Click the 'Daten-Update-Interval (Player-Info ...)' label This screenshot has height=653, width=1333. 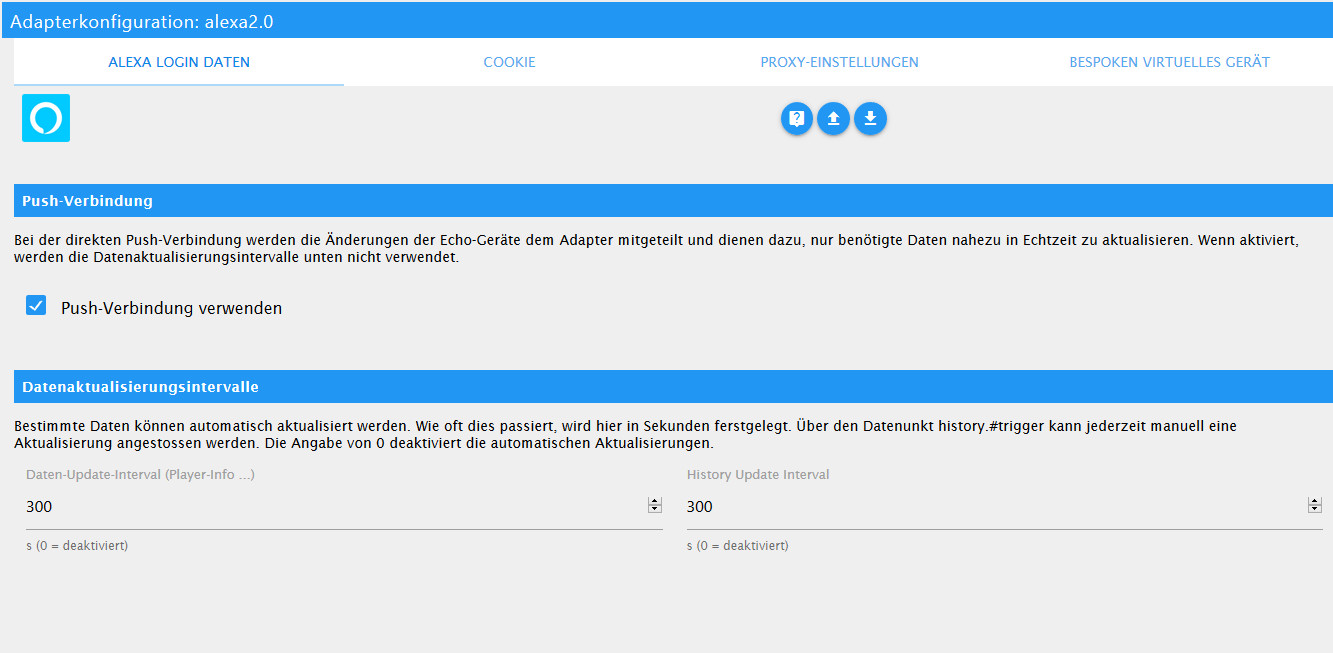[x=140, y=475]
